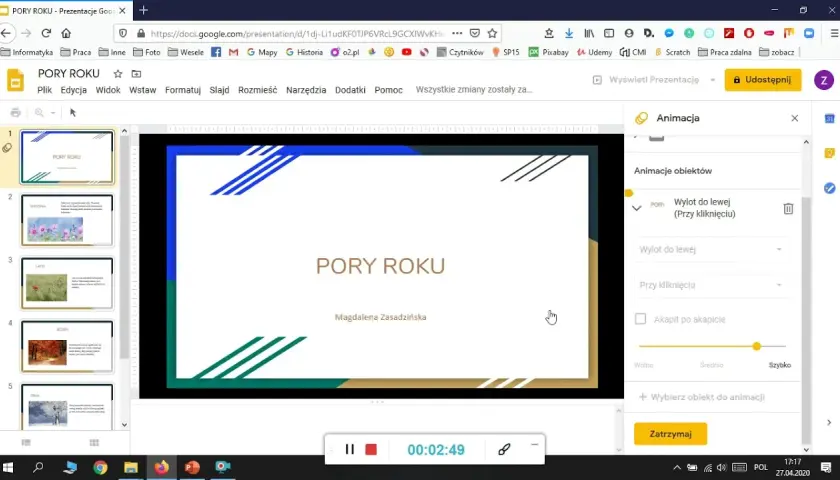The height and width of the screenshot is (480, 840).
Task: Click the PORY ROKU title on slide
Action: (380, 266)
